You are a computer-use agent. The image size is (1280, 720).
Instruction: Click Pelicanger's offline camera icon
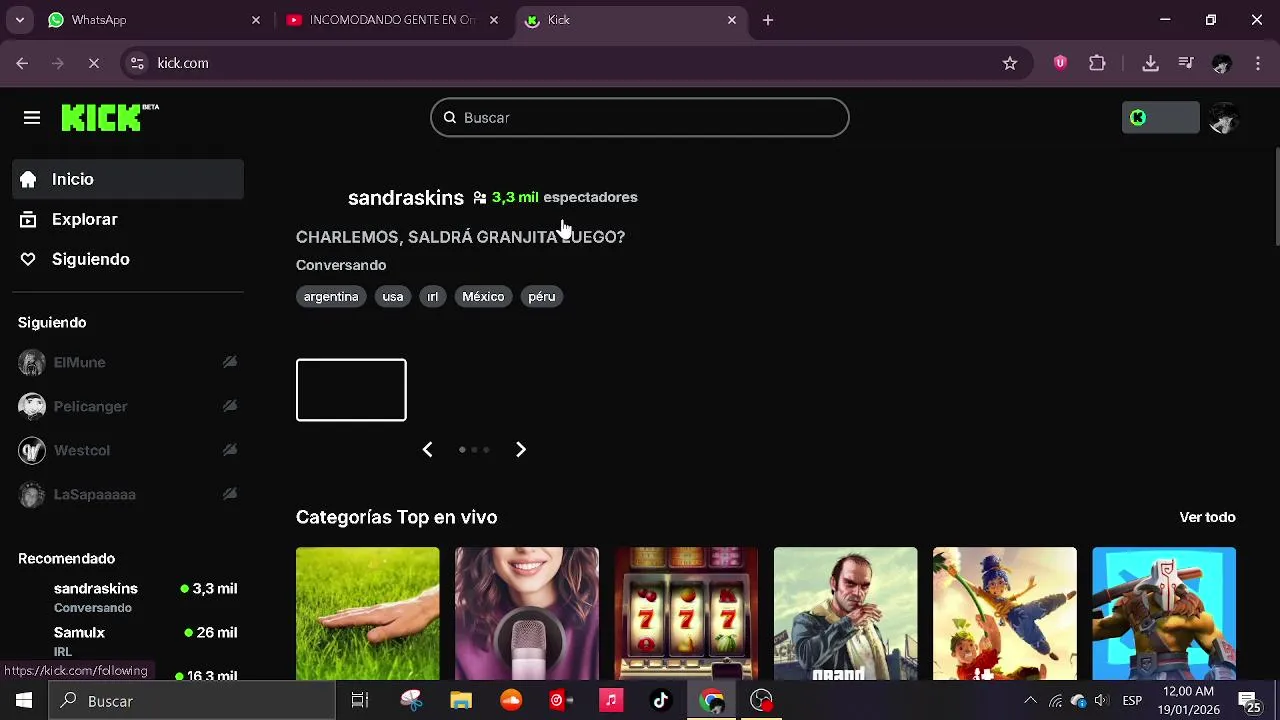coord(230,406)
